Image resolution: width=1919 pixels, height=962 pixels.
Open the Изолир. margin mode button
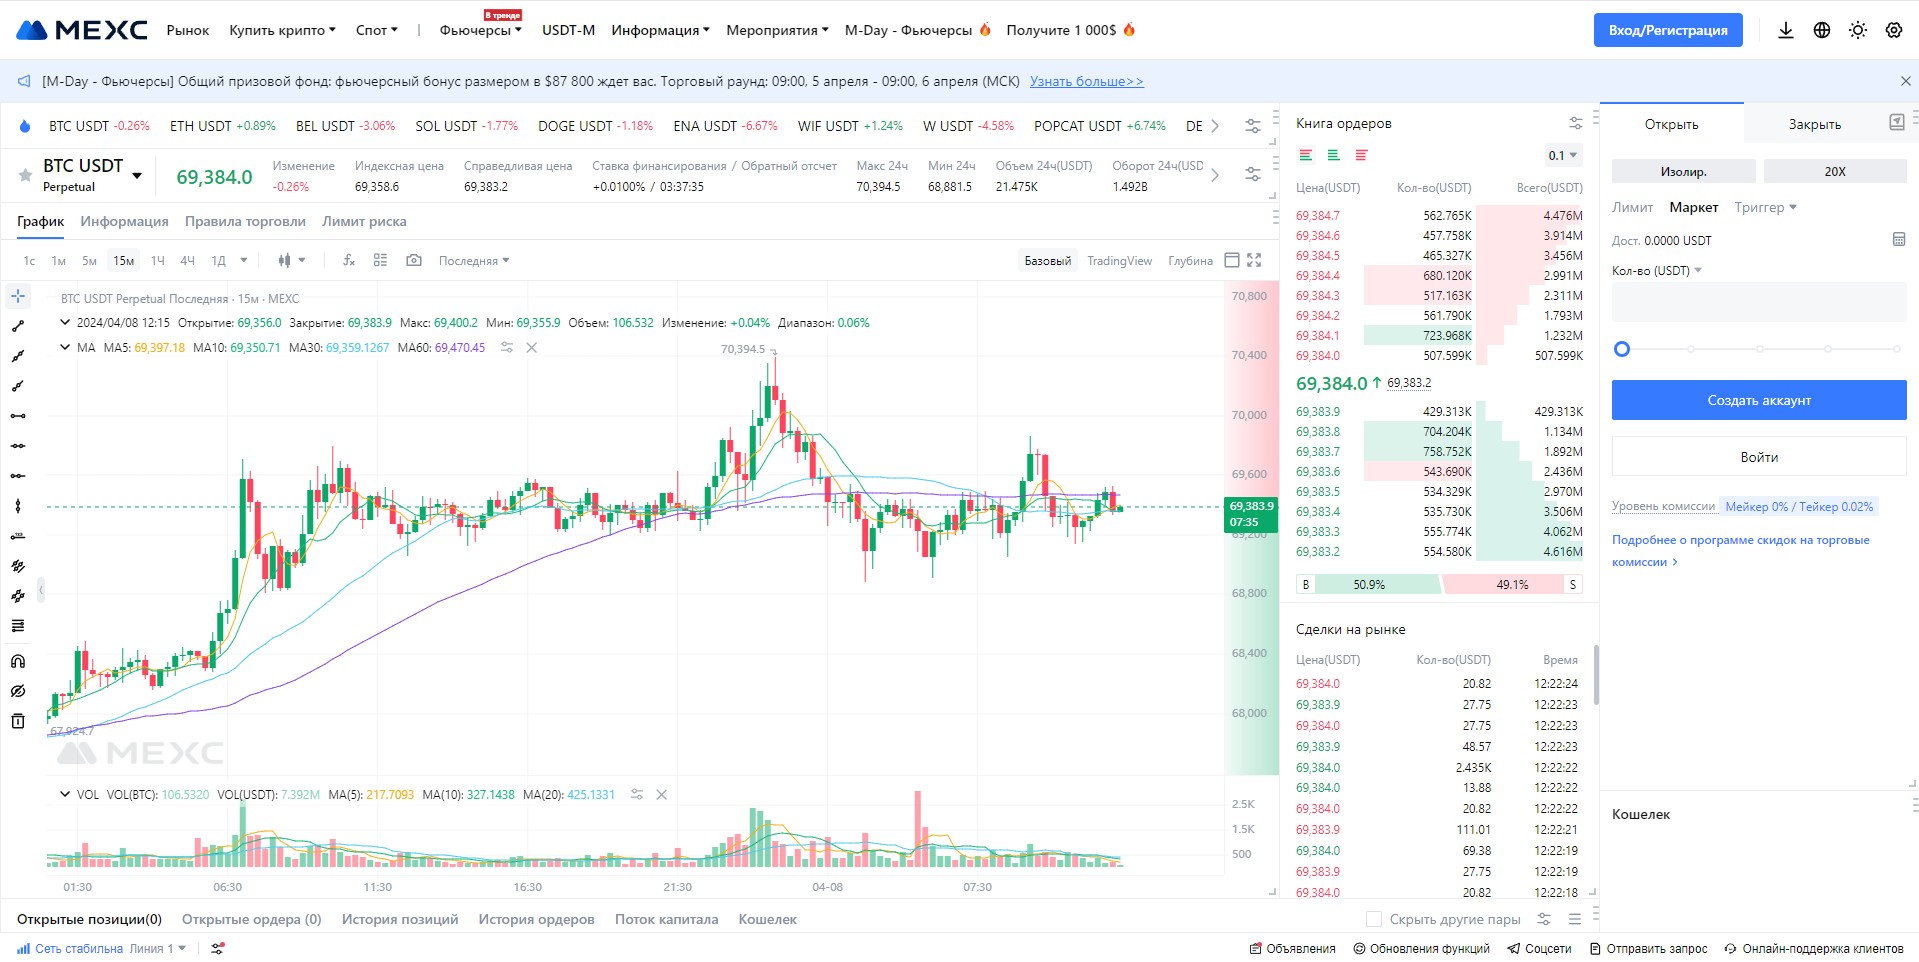pos(1683,171)
